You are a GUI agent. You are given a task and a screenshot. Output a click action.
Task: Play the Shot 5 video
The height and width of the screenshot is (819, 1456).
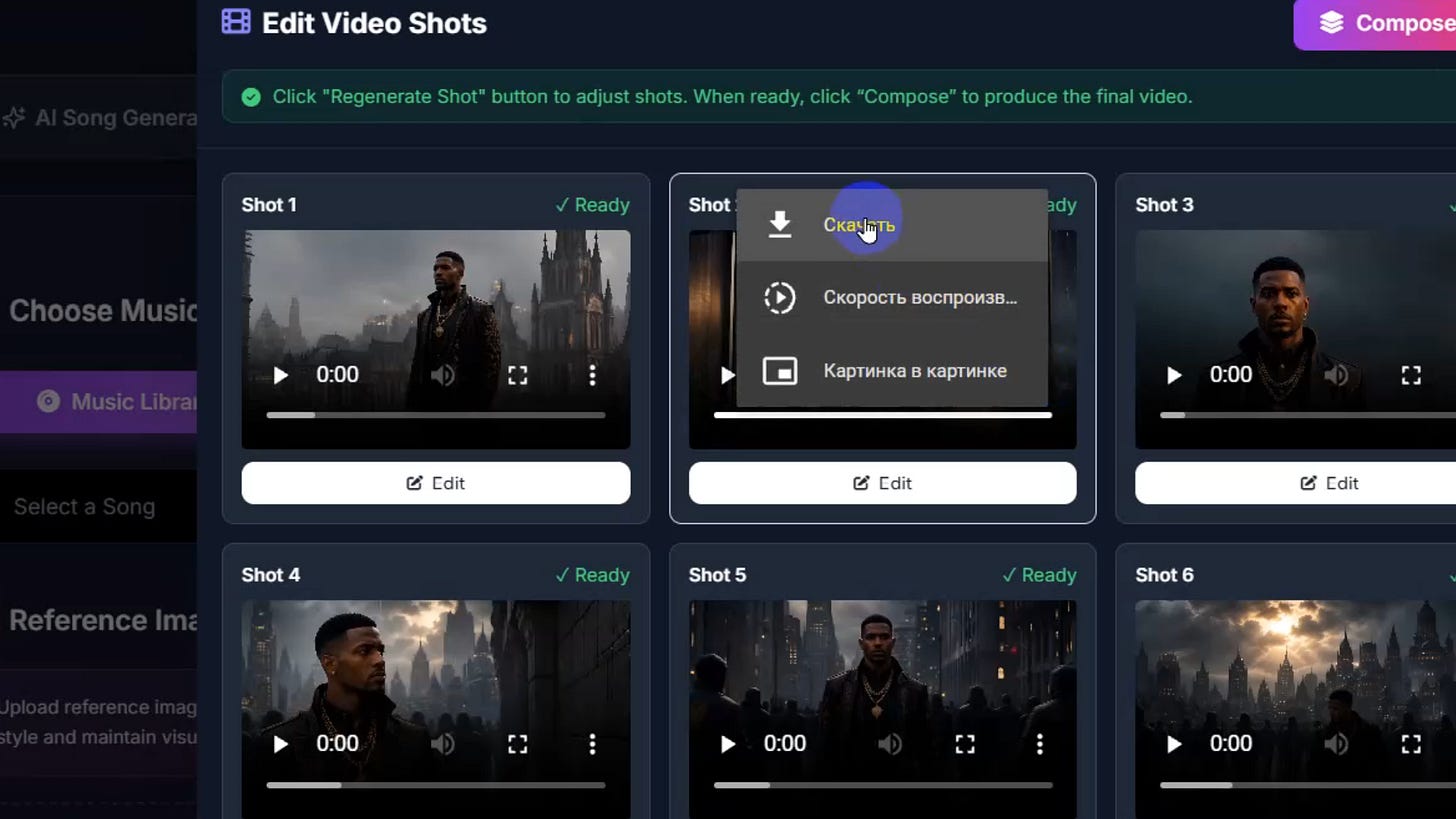point(728,744)
